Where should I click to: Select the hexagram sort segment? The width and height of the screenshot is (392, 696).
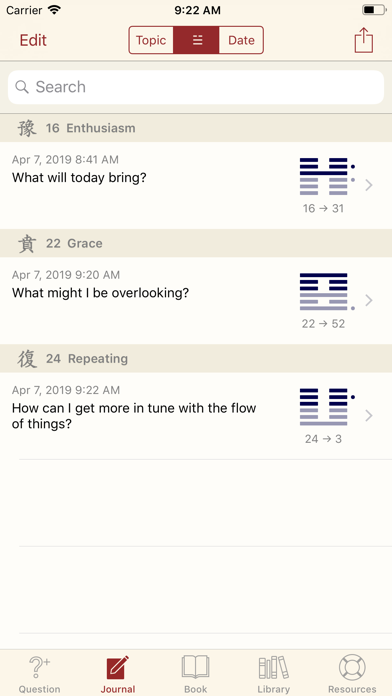tap(196, 40)
